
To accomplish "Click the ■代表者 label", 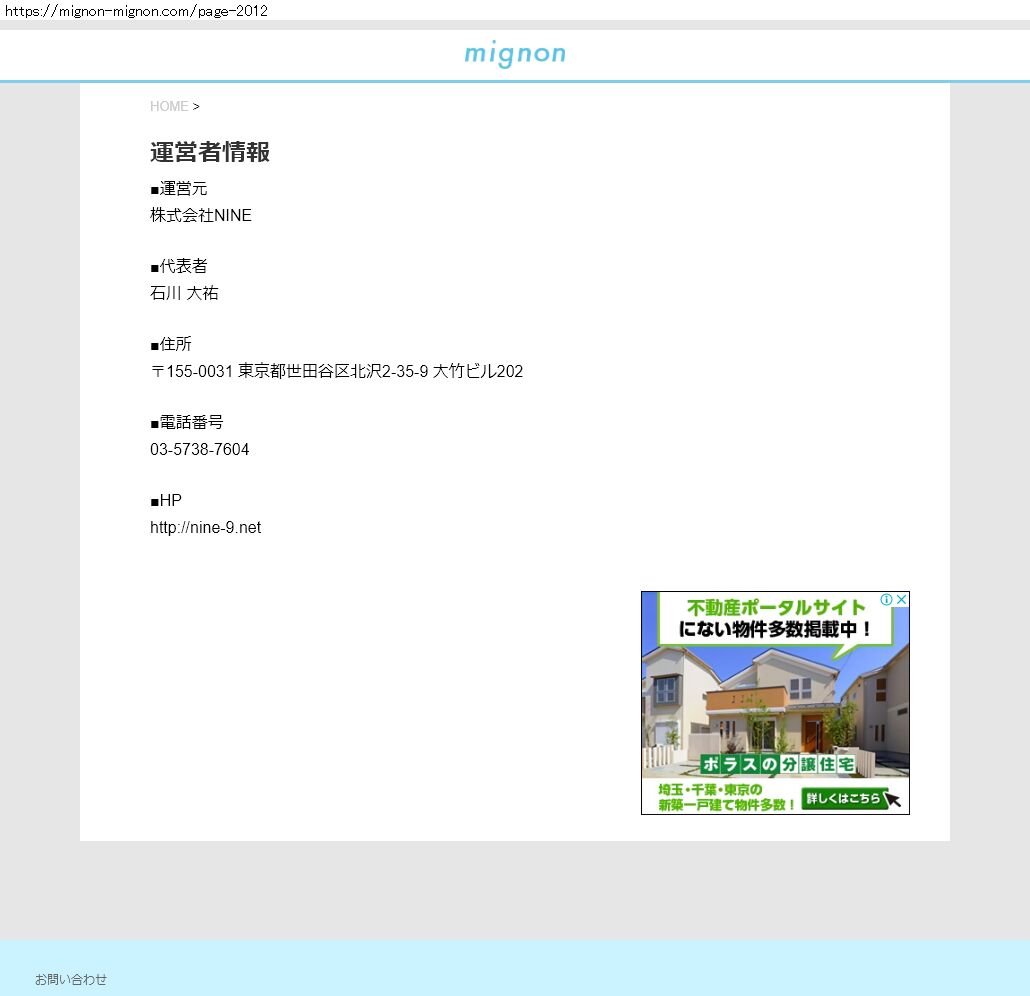I will 179,266.
